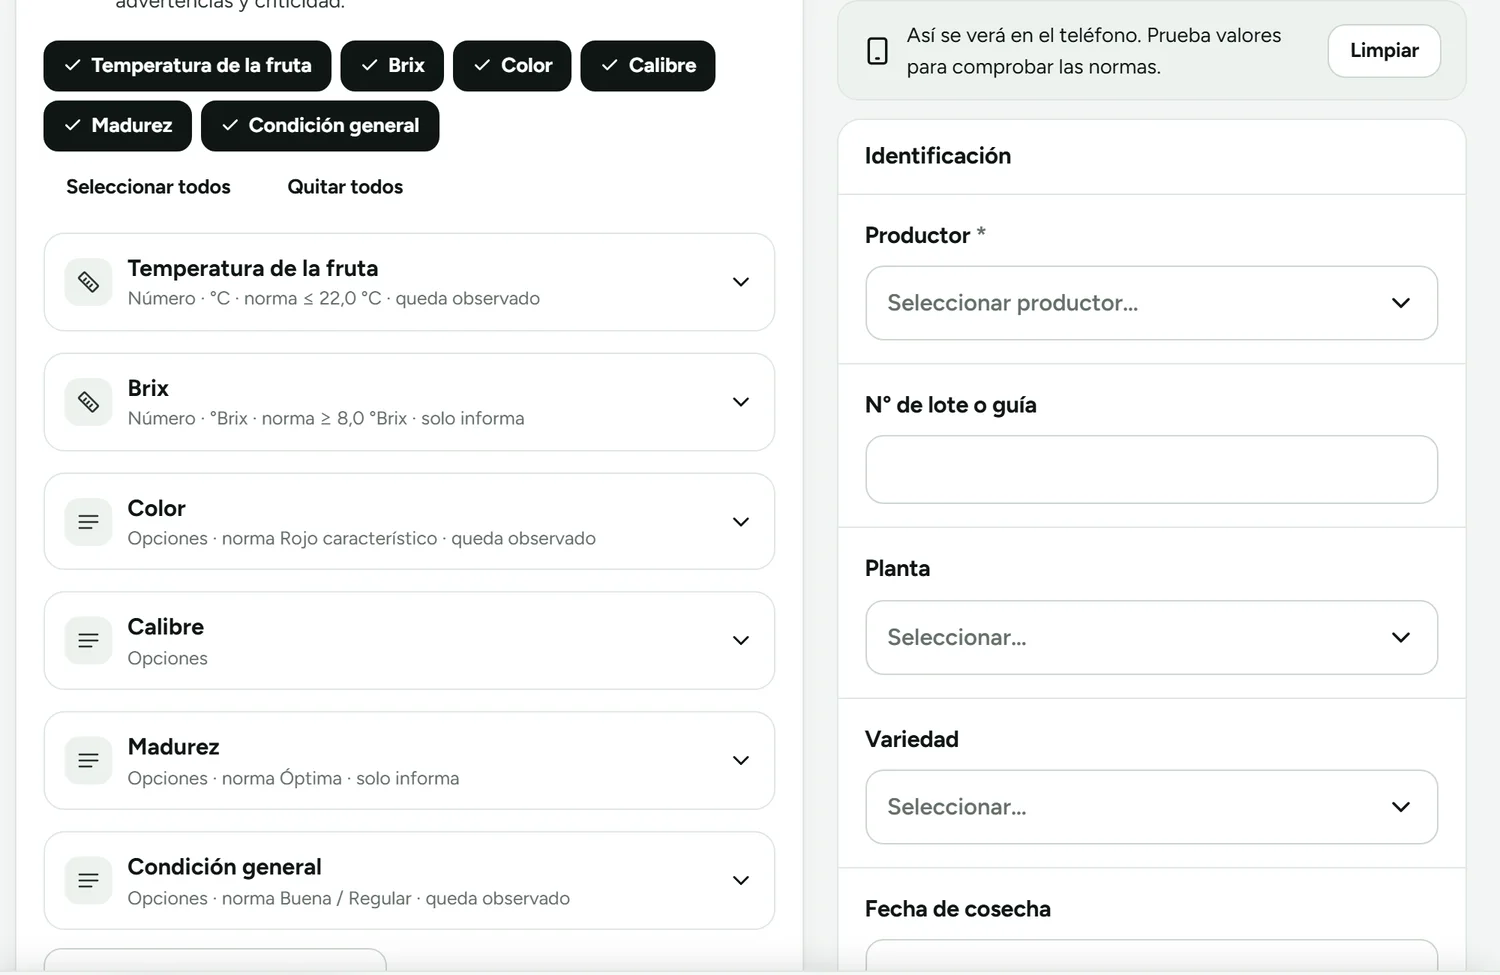
Task: Click Seleccionar todos
Action: pos(148,187)
